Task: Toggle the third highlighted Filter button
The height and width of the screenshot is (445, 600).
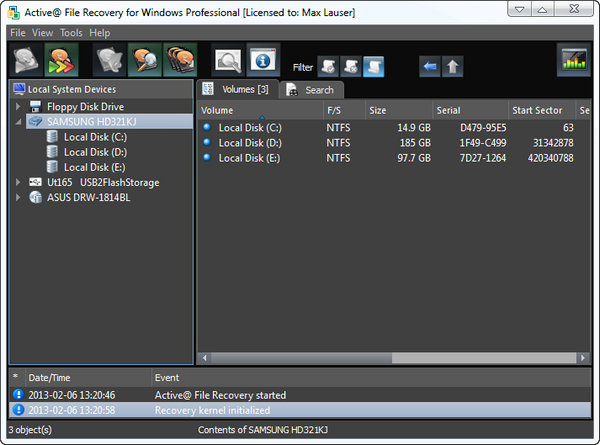Action: click(x=372, y=67)
